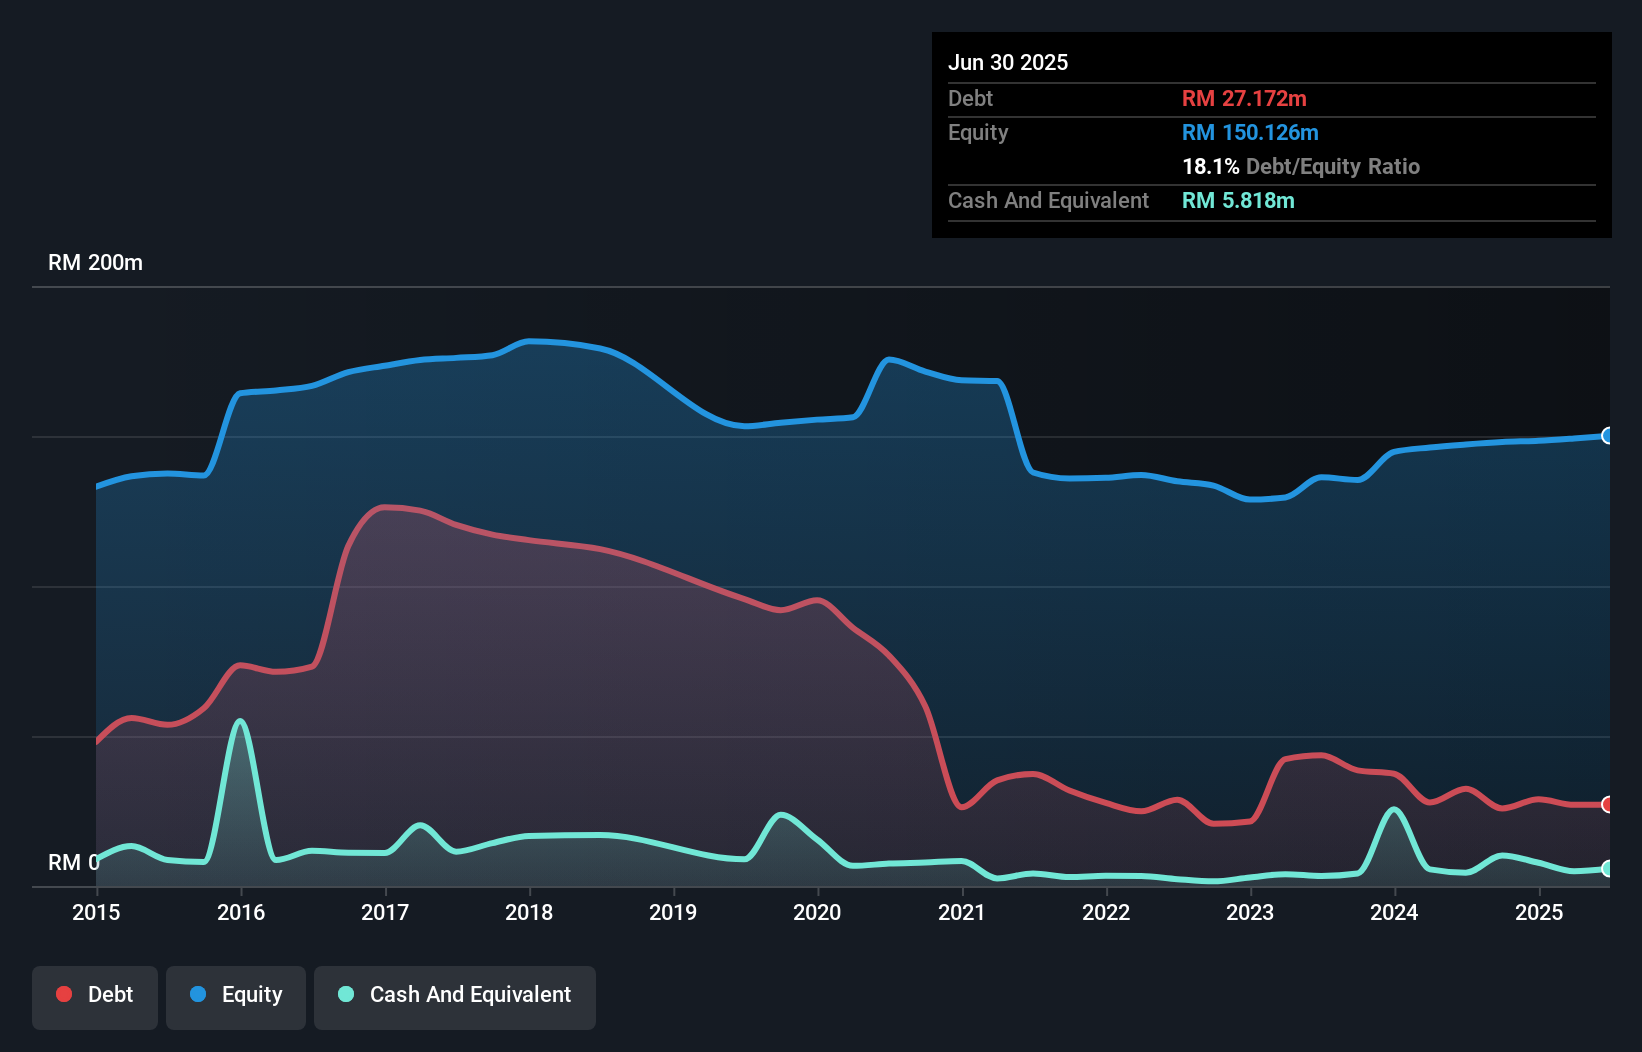Click the red Debt legend dot
1642x1052 pixels.
(x=63, y=994)
